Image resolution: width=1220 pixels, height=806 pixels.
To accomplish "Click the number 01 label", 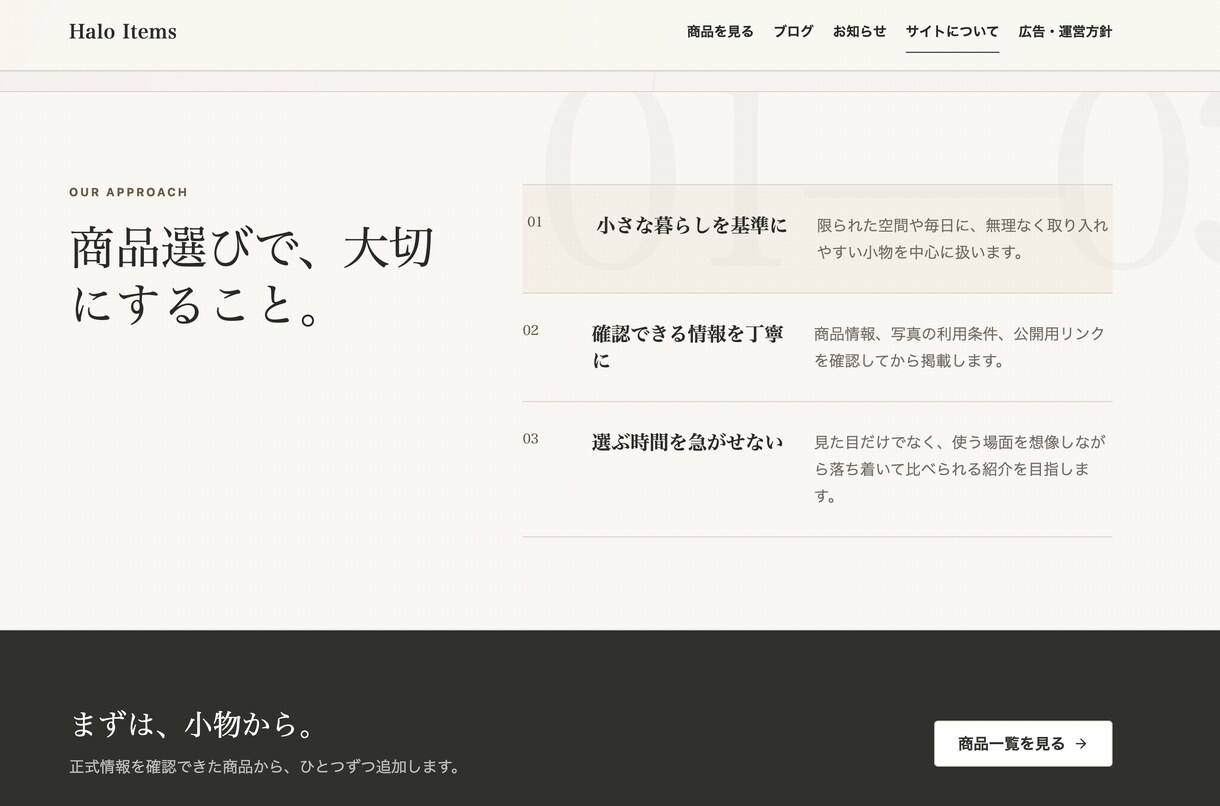I will click(535, 222).
